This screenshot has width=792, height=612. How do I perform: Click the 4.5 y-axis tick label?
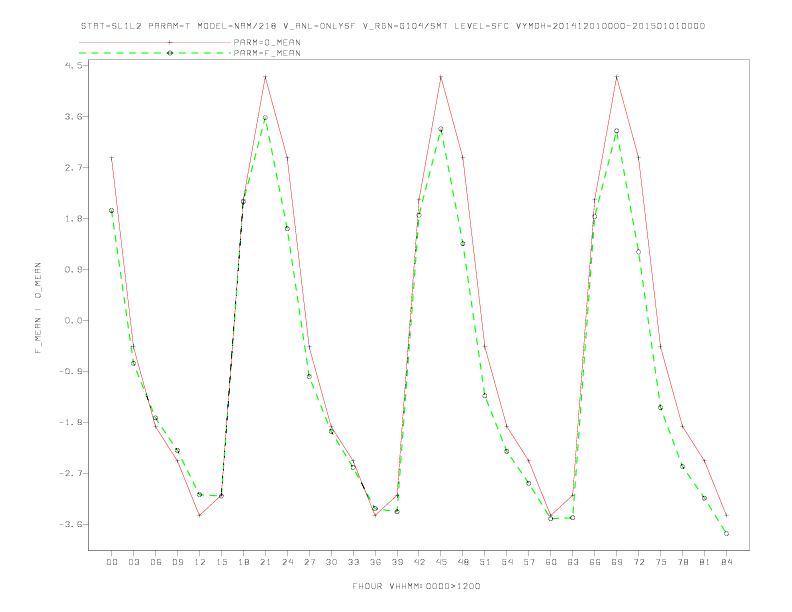point(74,66)
